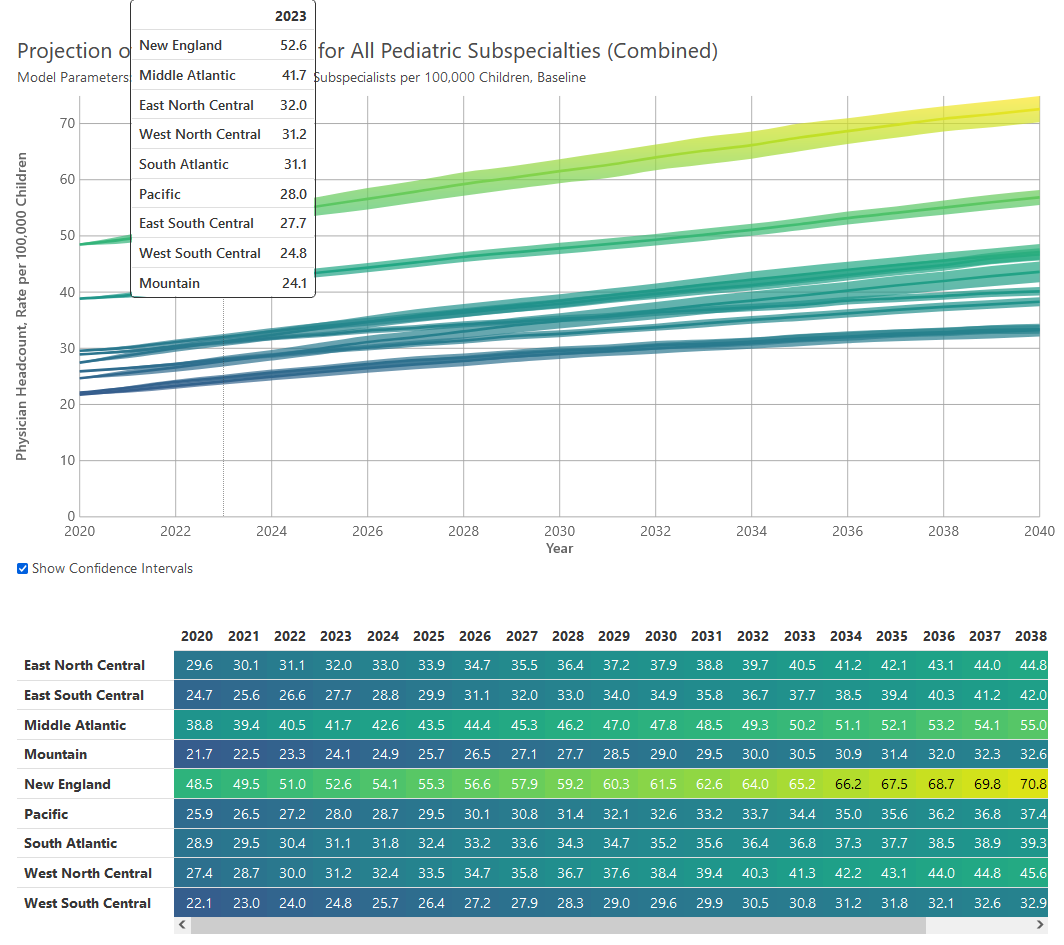Click the West South Central row header
This screenshot has height=945, width=1064.
(x=88, y=903)
